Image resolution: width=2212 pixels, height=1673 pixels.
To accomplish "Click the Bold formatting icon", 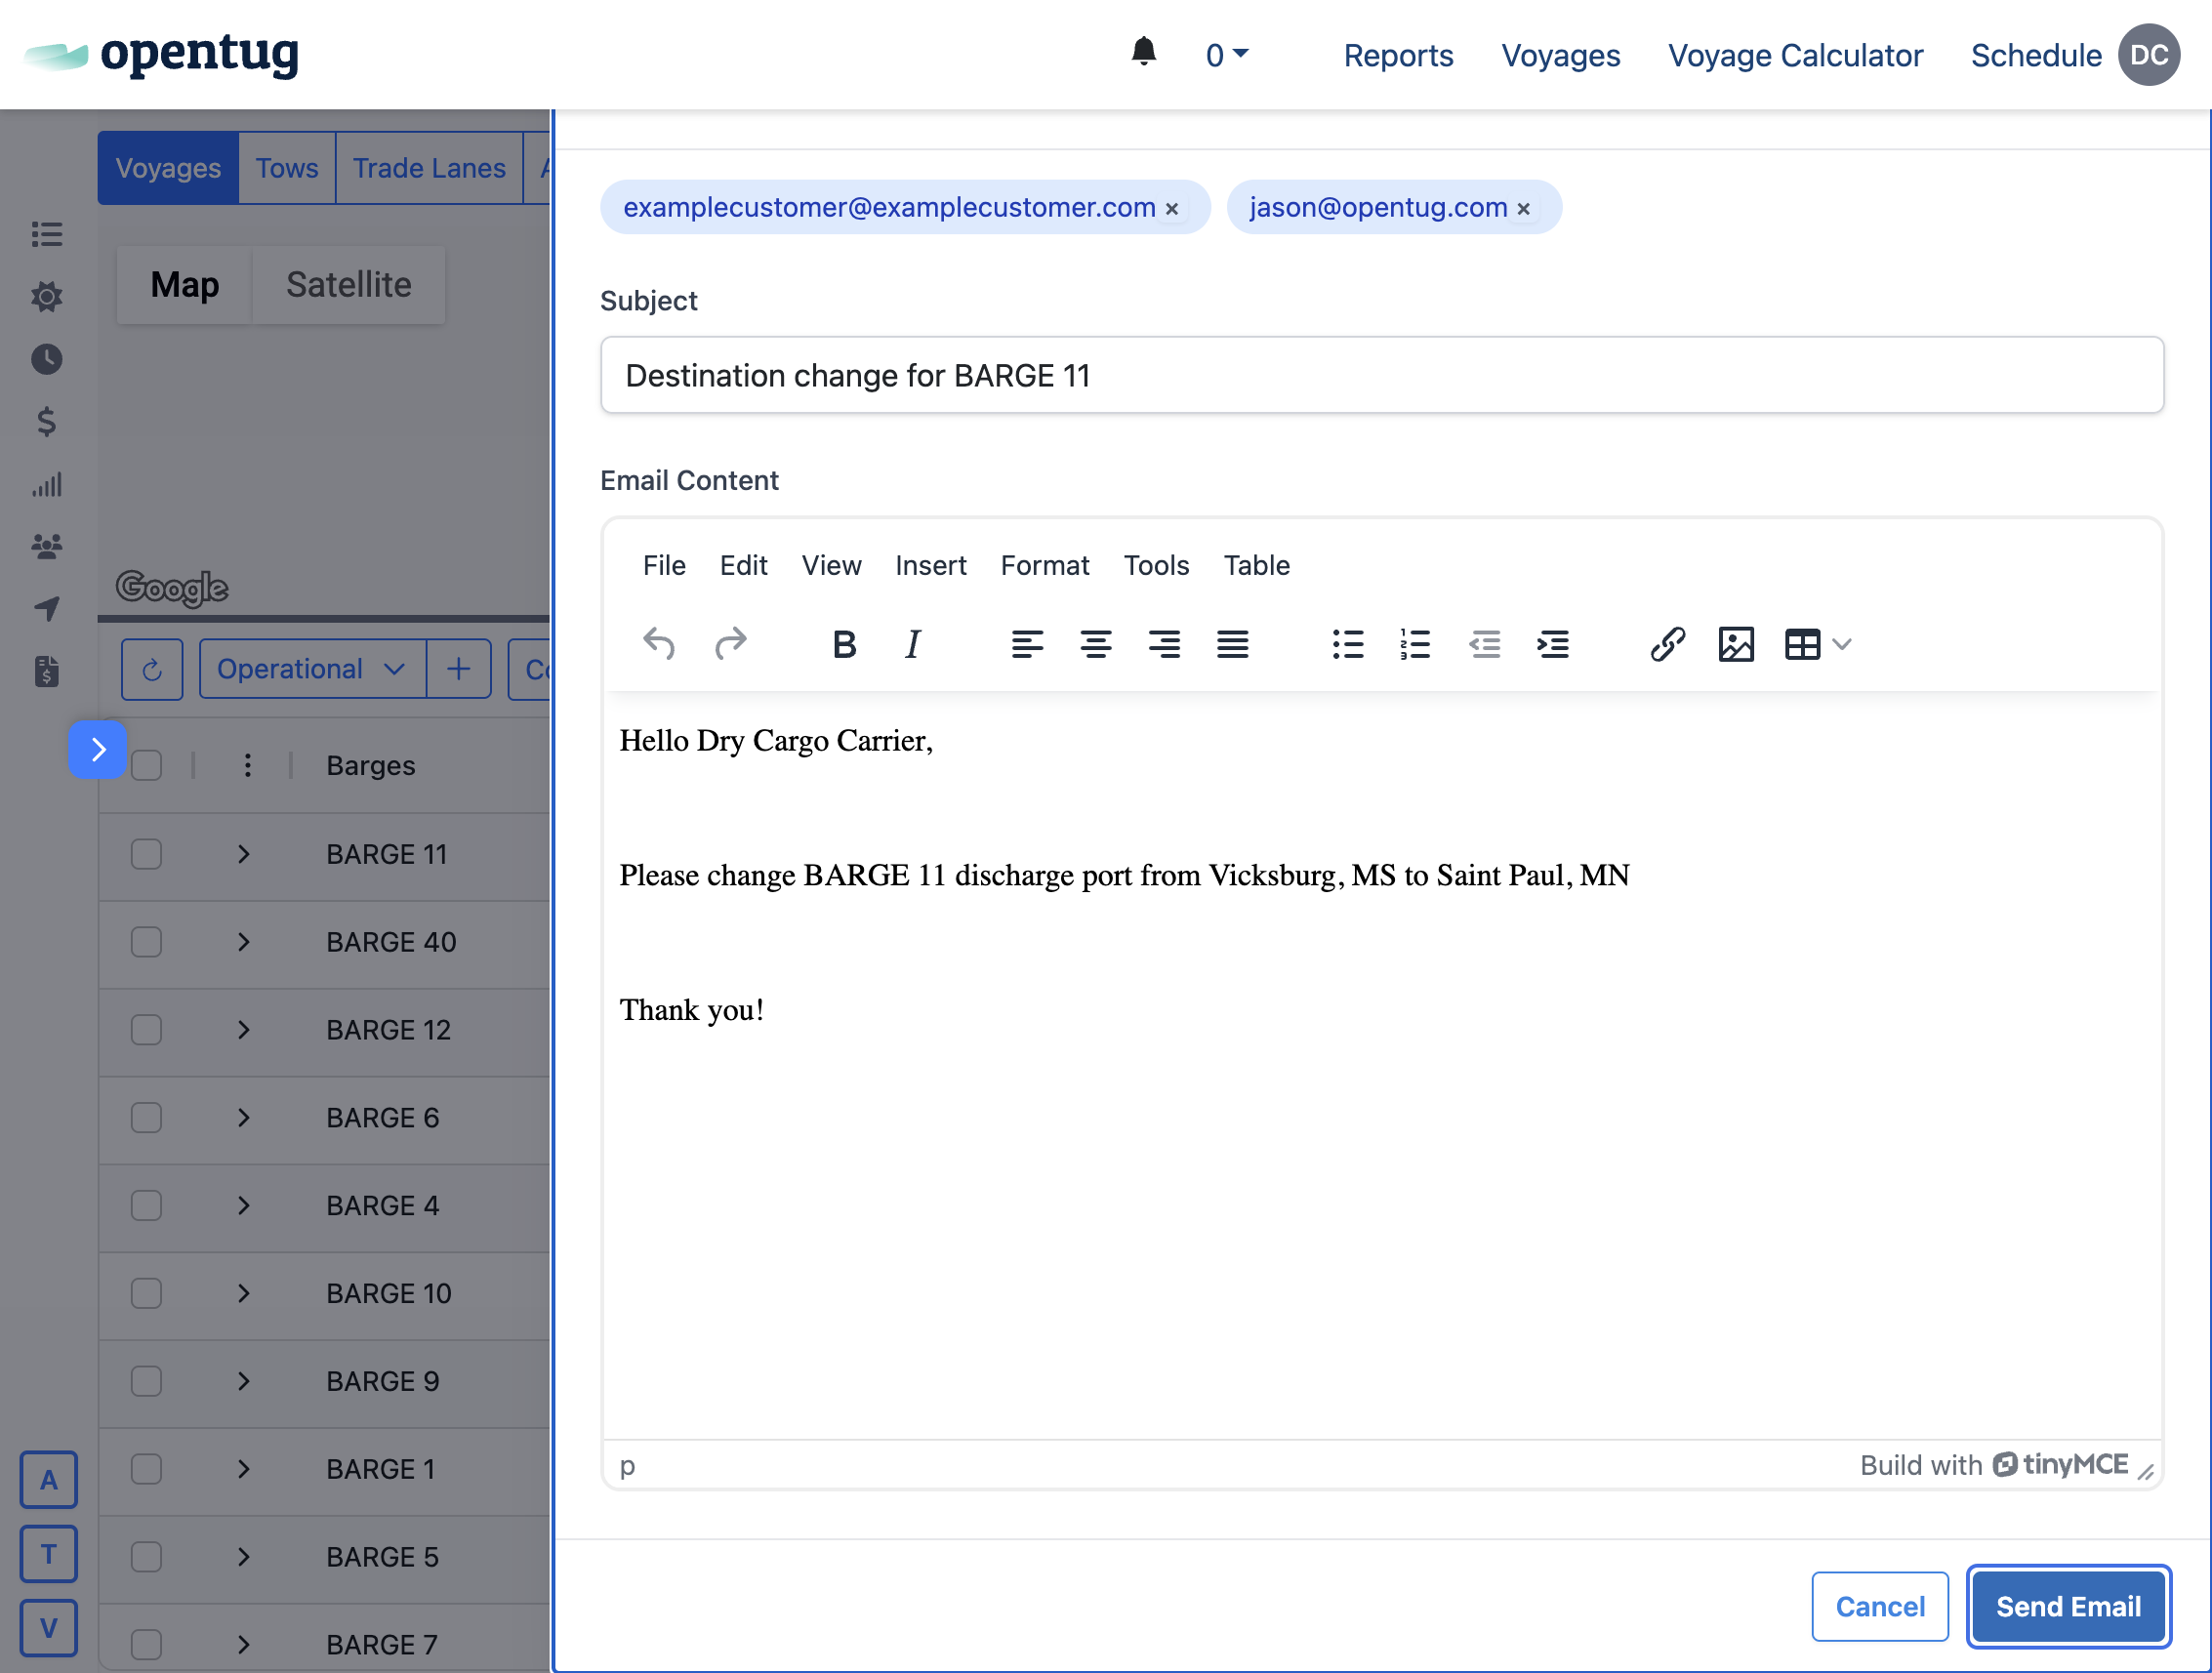I will (x=843, y=644).
